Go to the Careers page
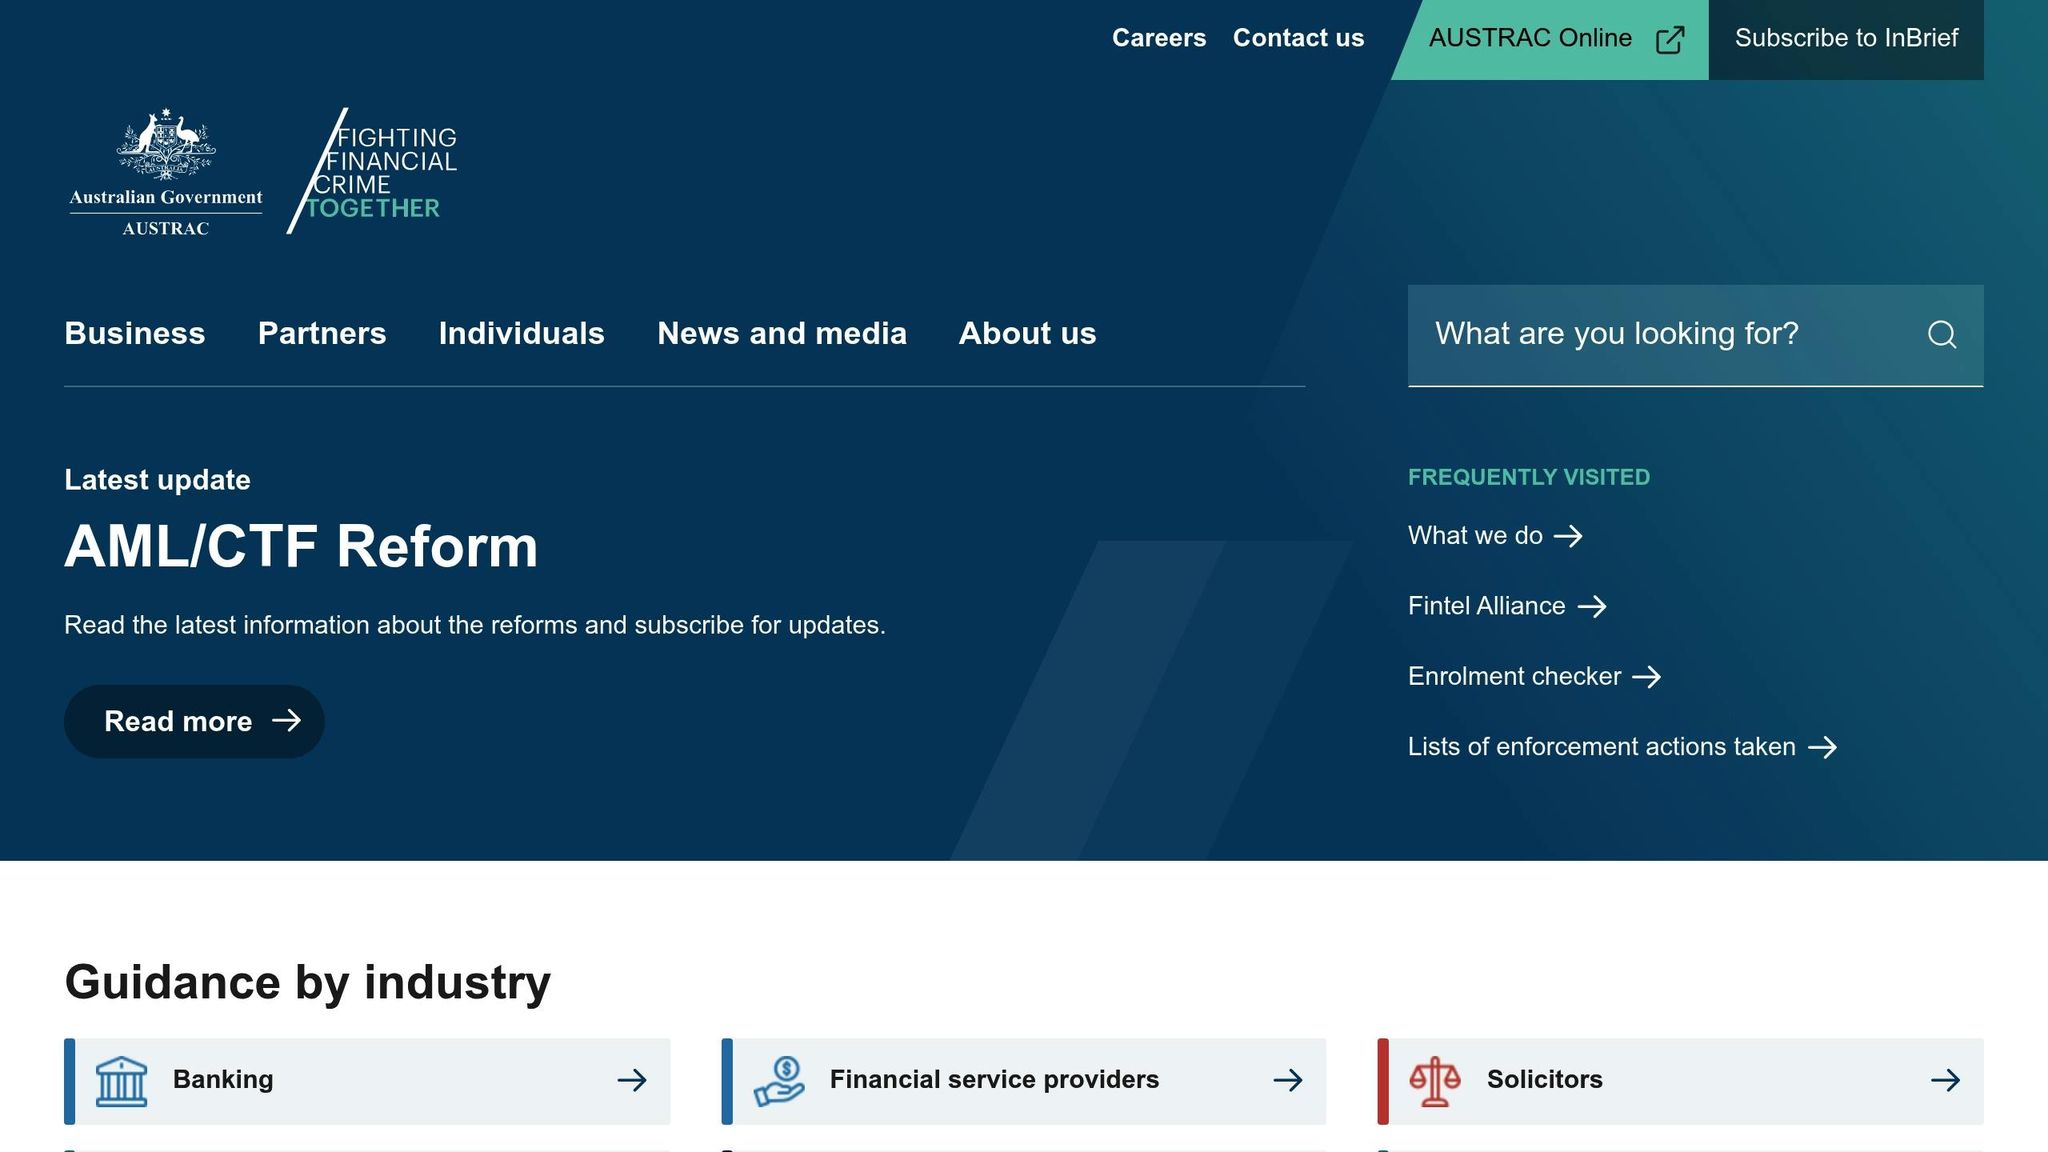Image resolution: width=2048 pixels, height=1152 pixels. pyautogui.click(x=1159, y=38)
